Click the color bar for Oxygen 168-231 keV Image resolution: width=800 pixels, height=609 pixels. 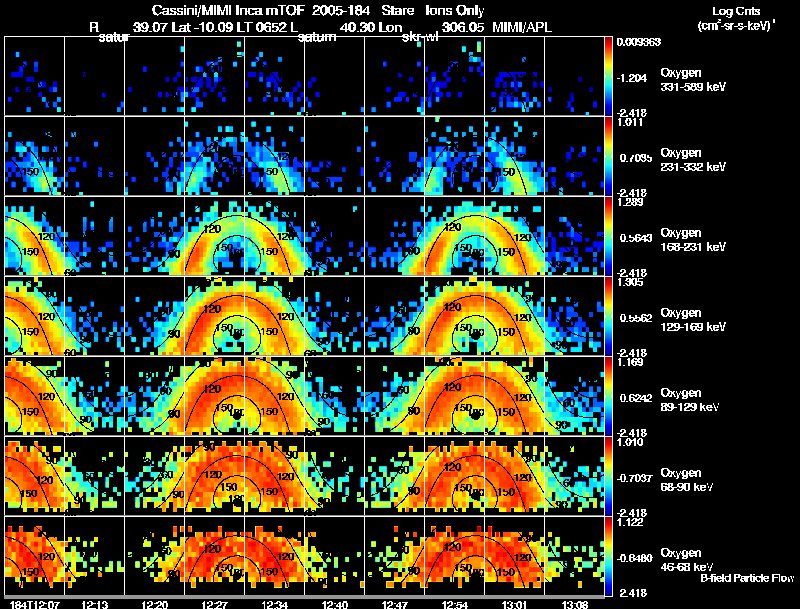(x=608, y=236)
